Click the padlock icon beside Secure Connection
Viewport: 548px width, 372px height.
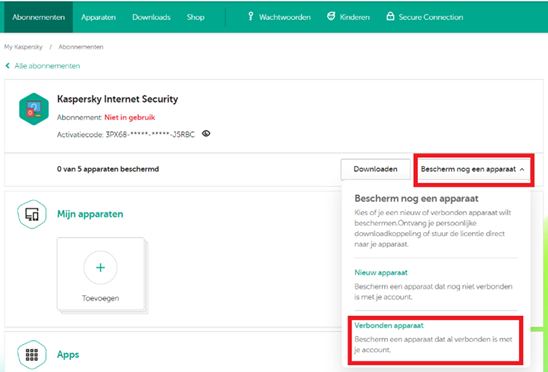(390, 16)
